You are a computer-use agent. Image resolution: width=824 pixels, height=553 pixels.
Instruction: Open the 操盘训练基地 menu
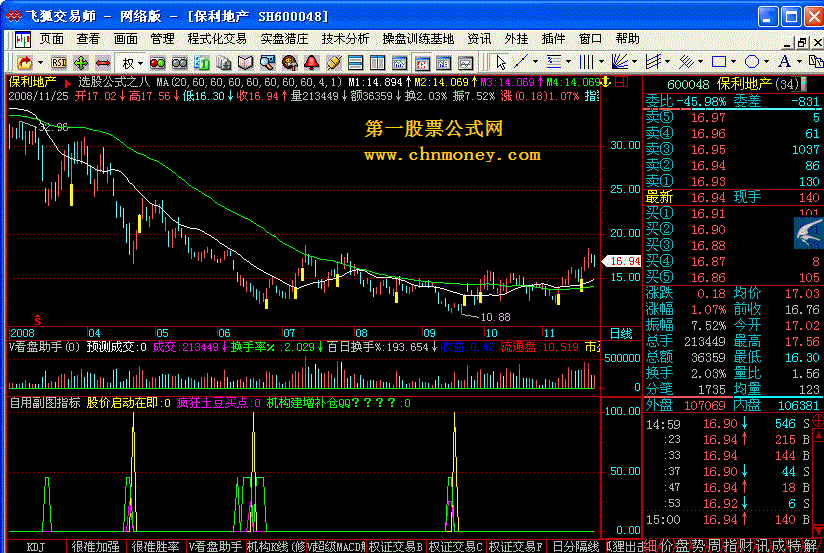coord(418,39)
